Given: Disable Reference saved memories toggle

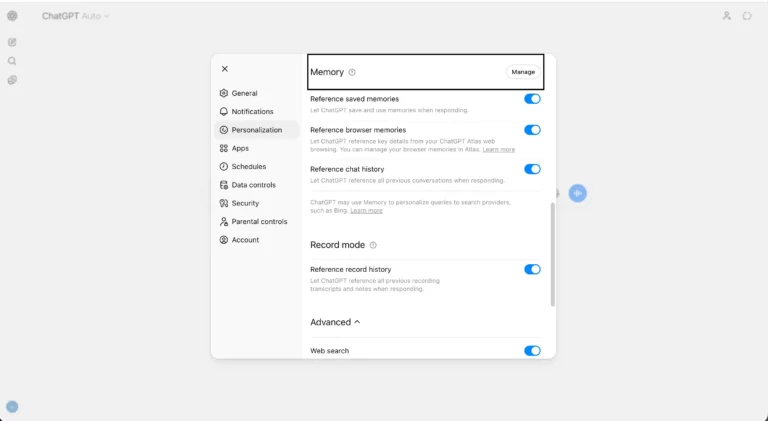Looking at the screenshot, I should (532, 99).
